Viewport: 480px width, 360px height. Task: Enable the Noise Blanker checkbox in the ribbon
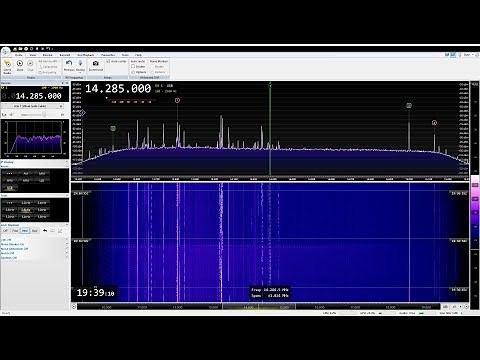pos(152,66)
